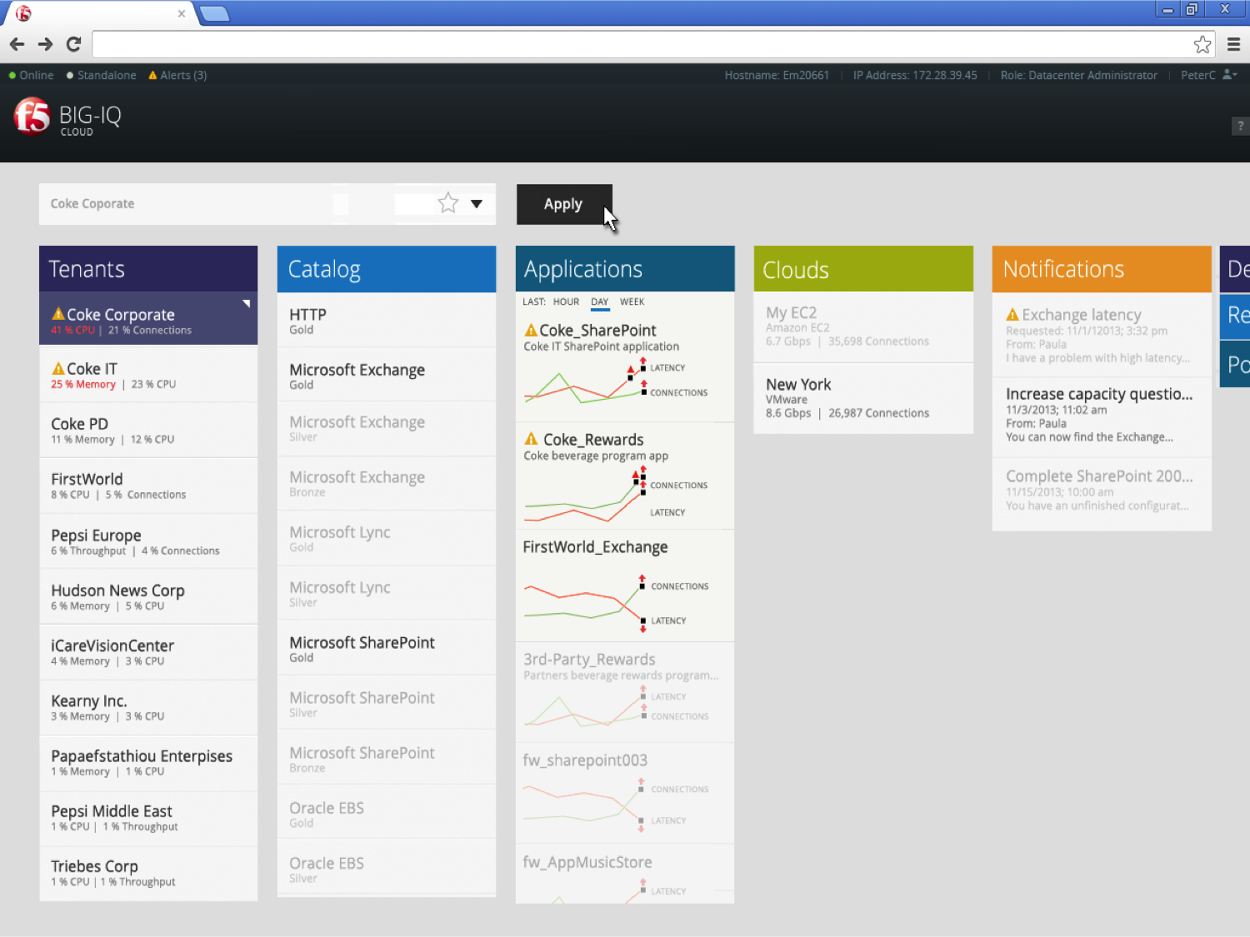Switch applications chart to WEEK
1250x937 pixels.
(x=632, y=302)
